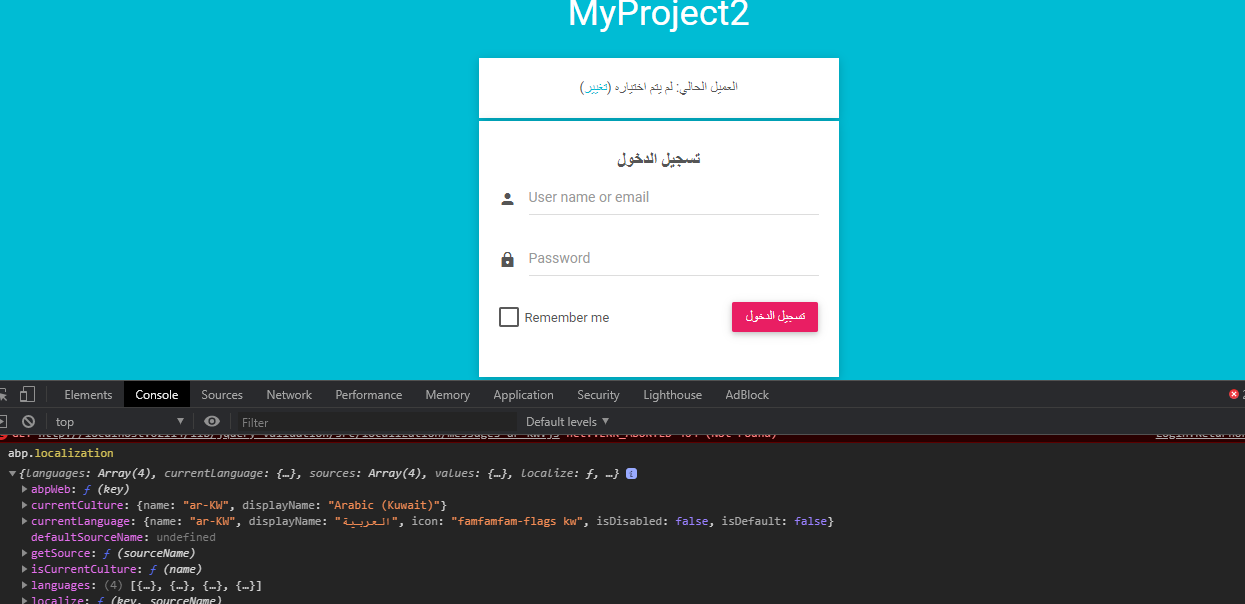The width and height of the screenshot is (1245, 604).
Task: Click the padlock icon beside the password field
Action: coord(507,258)
